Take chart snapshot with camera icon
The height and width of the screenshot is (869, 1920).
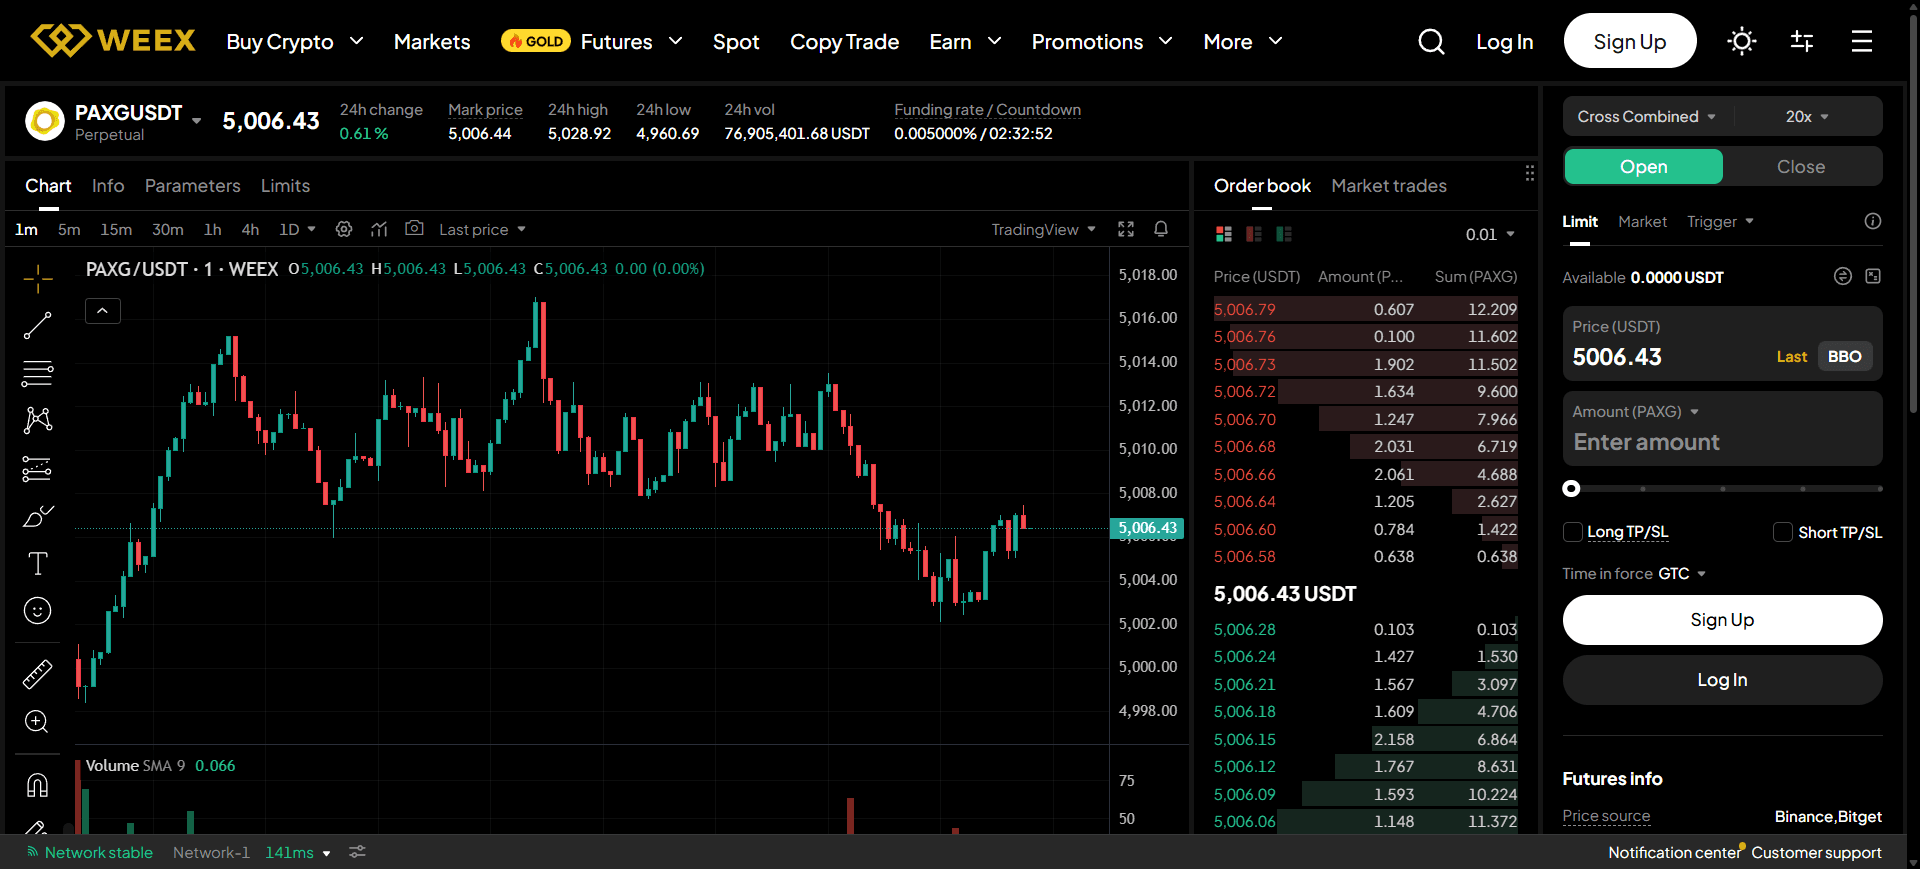[x=414, y=229]
